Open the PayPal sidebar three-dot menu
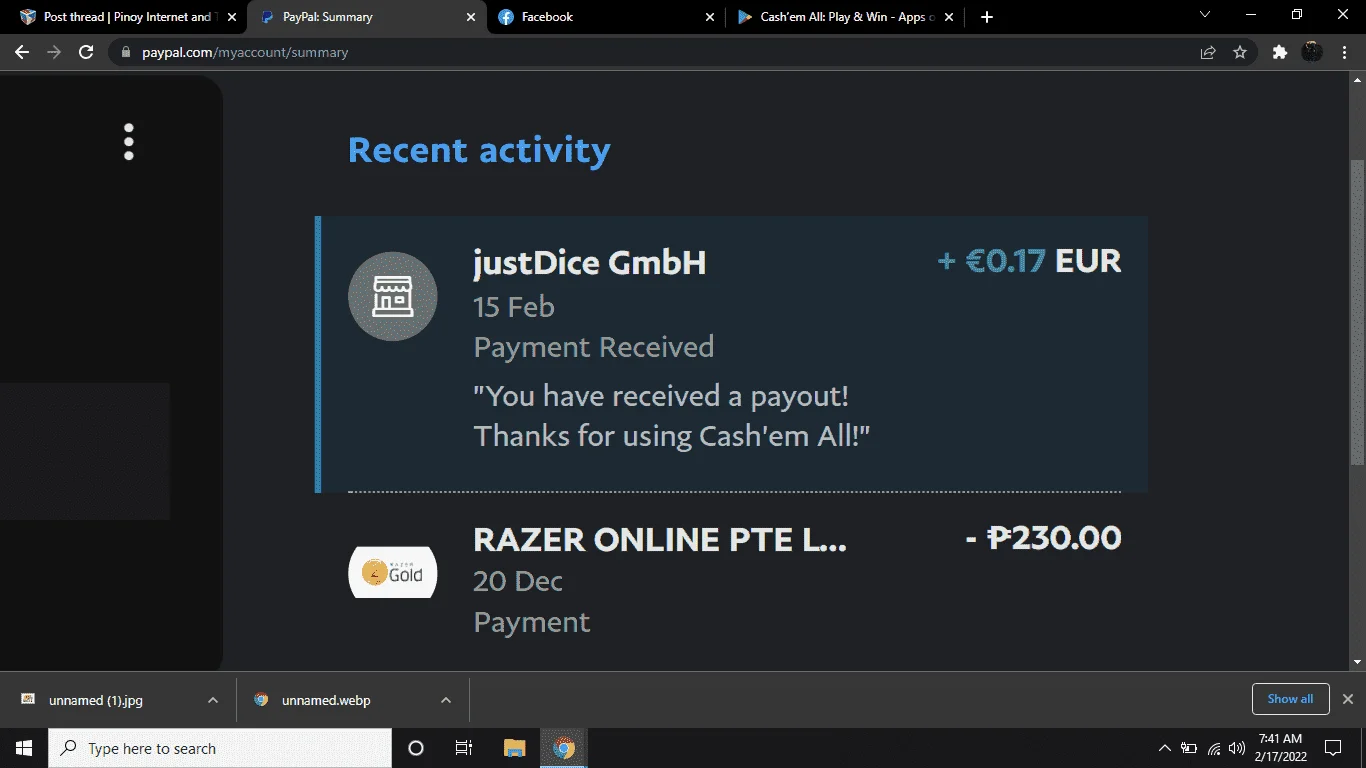Screen dimensions: 1366x768 click(x=129, y=142)
